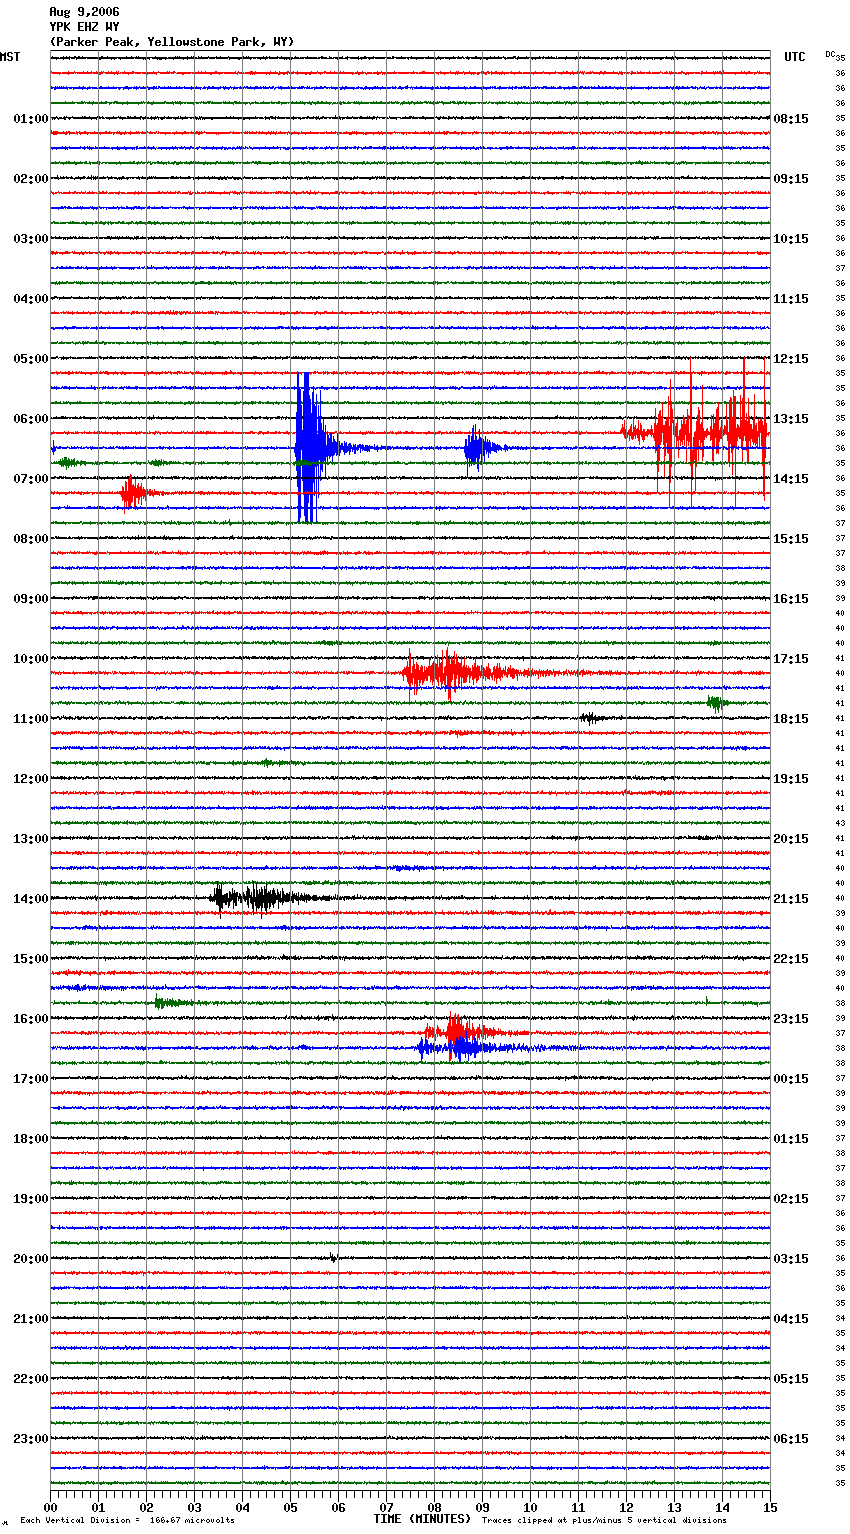Select the 18:00 MST time label
850x1534 pixels.
(x=31, y=1139)
